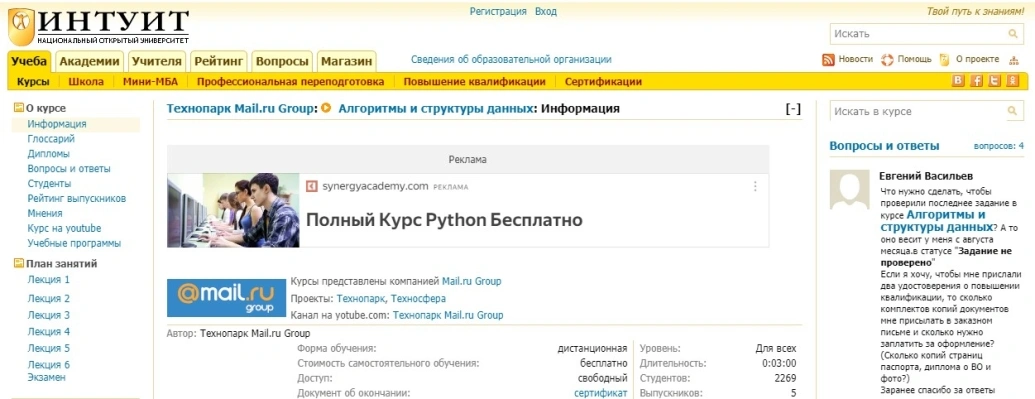Open the ad options three-dot menu
Screen dimensions: 1035x399
click(755, 186)
